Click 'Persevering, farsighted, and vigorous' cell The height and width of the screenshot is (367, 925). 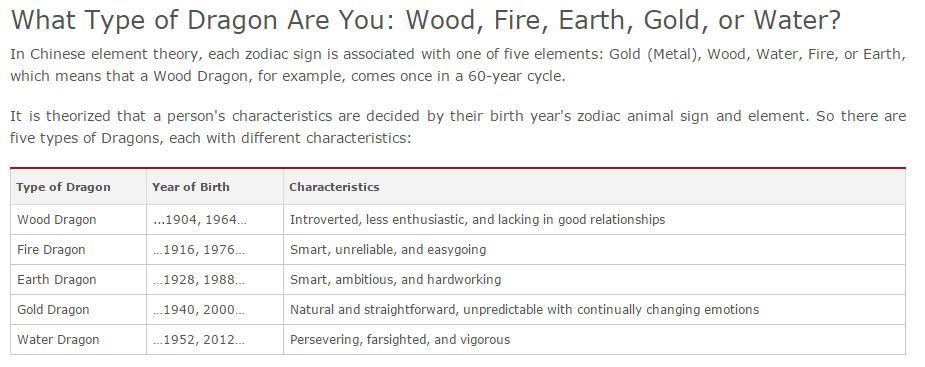tap(594, 340)
